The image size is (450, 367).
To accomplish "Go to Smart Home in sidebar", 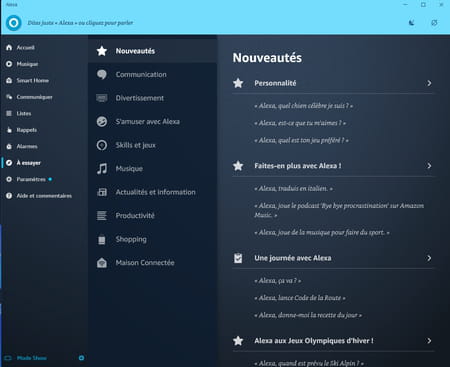I will pos(33,80).
